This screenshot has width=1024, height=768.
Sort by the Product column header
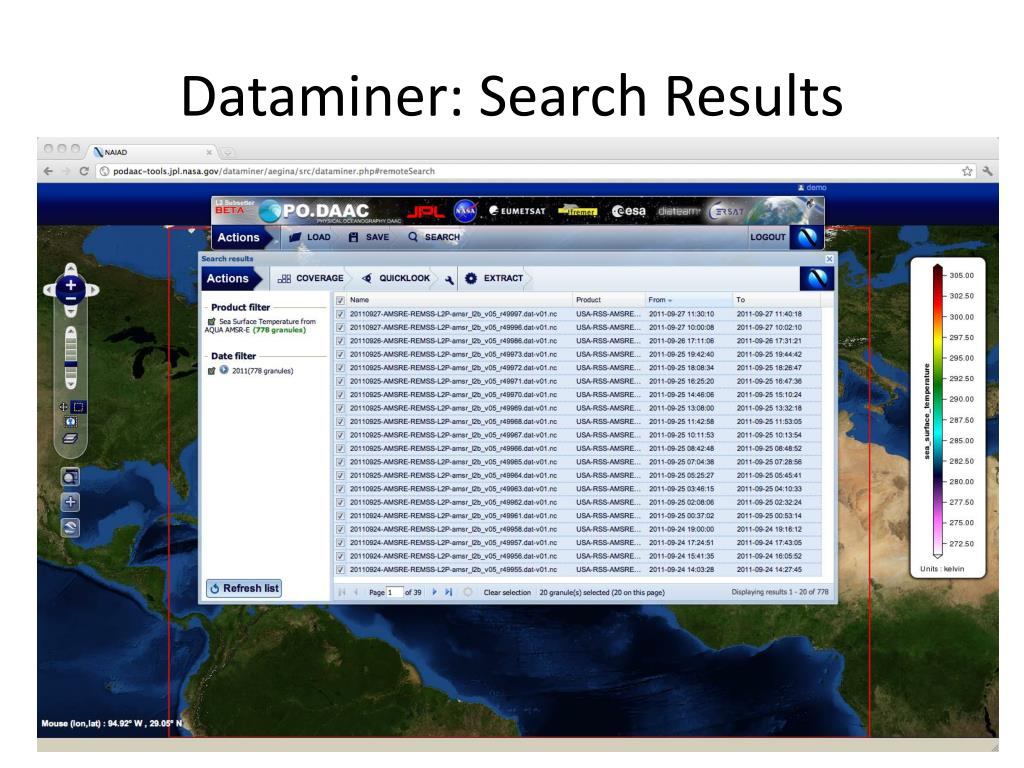pyautogui.click(x=609, y=300)
